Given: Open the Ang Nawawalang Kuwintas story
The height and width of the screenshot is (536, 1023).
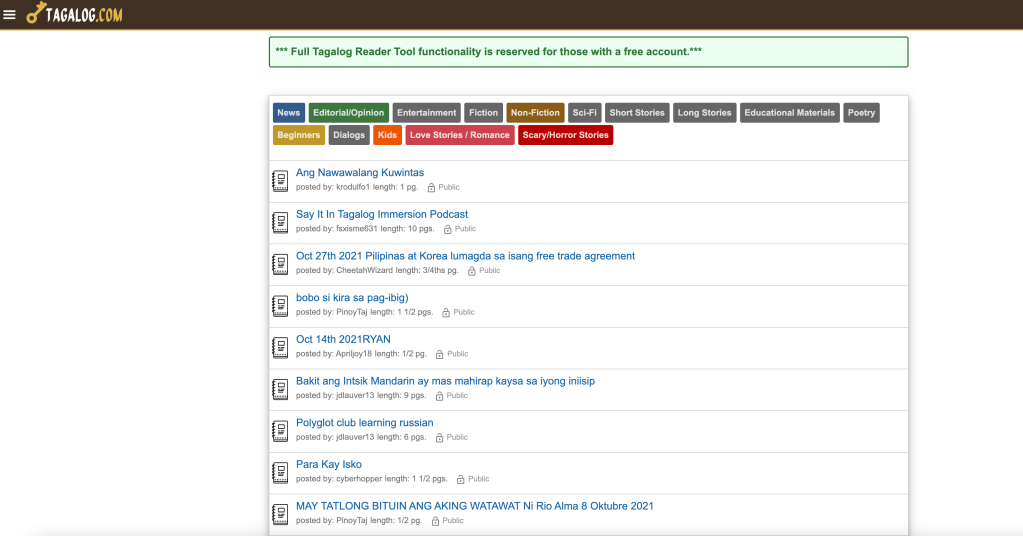Looking at the screenshot, I should pyautogui.click(x=360, y=173).
